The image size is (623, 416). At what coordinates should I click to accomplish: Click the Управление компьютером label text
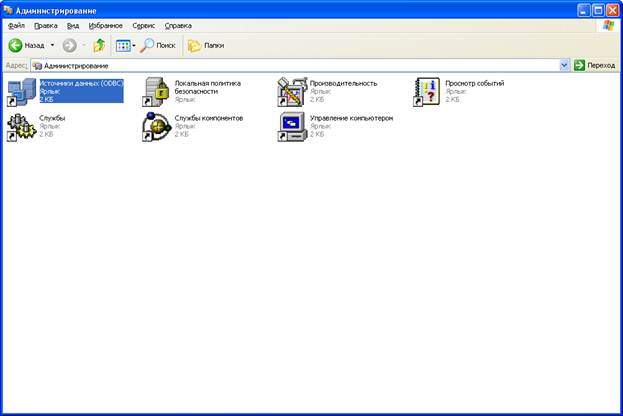[x=351, y=118]
